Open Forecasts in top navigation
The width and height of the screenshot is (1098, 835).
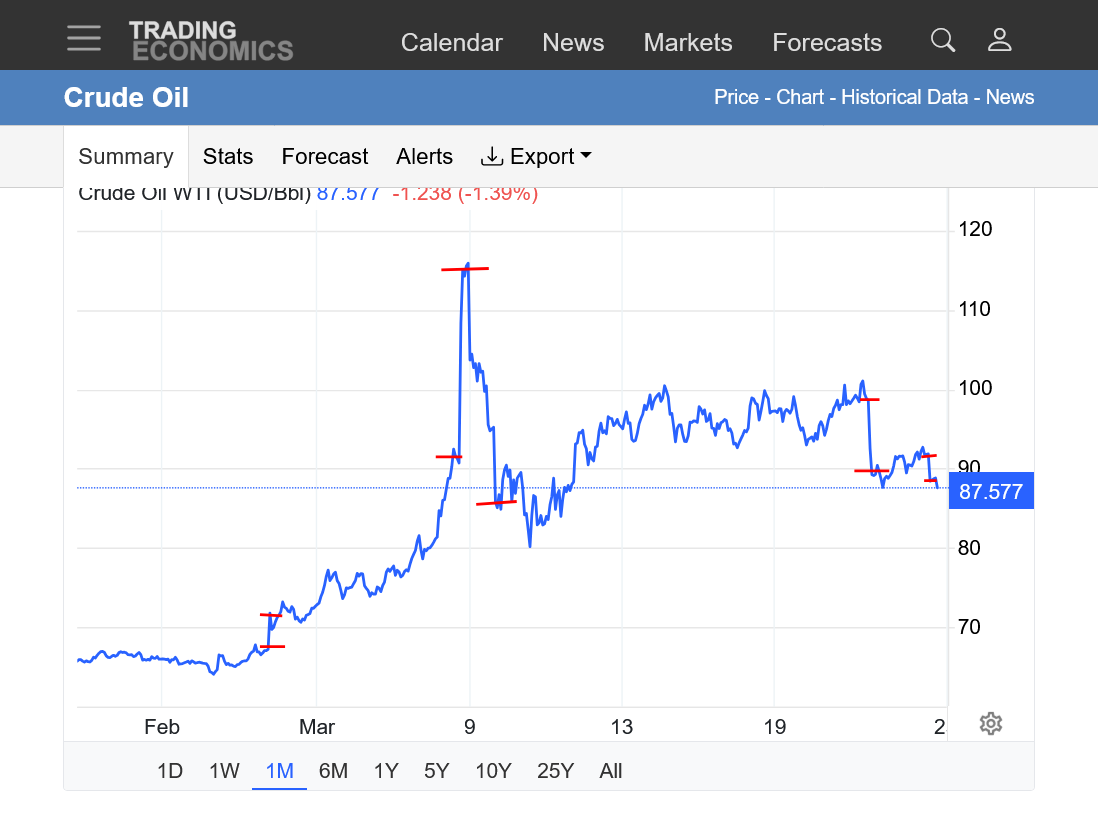click(826, 42)
